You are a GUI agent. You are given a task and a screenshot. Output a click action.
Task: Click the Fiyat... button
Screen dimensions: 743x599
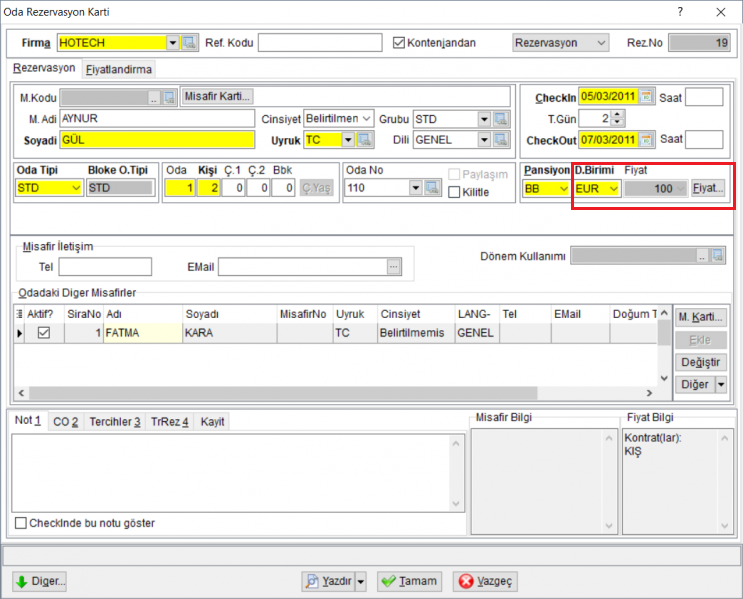point(708,188)
